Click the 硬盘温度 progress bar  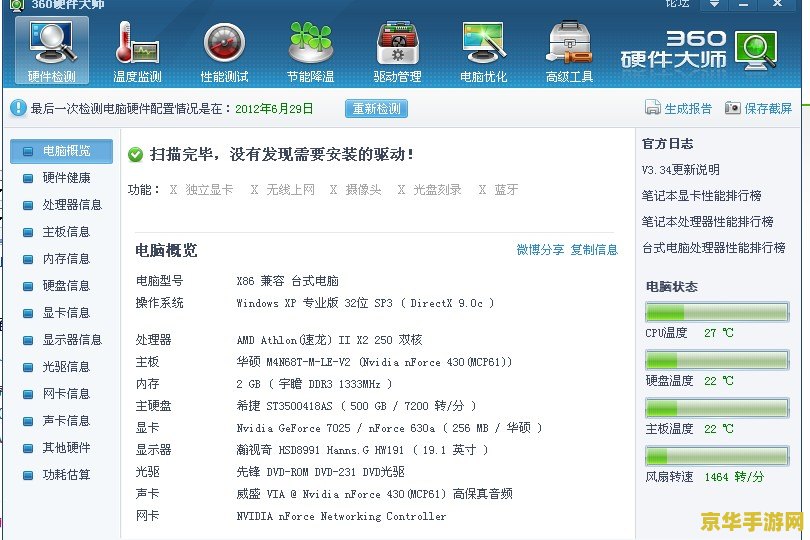coord(717,360)
